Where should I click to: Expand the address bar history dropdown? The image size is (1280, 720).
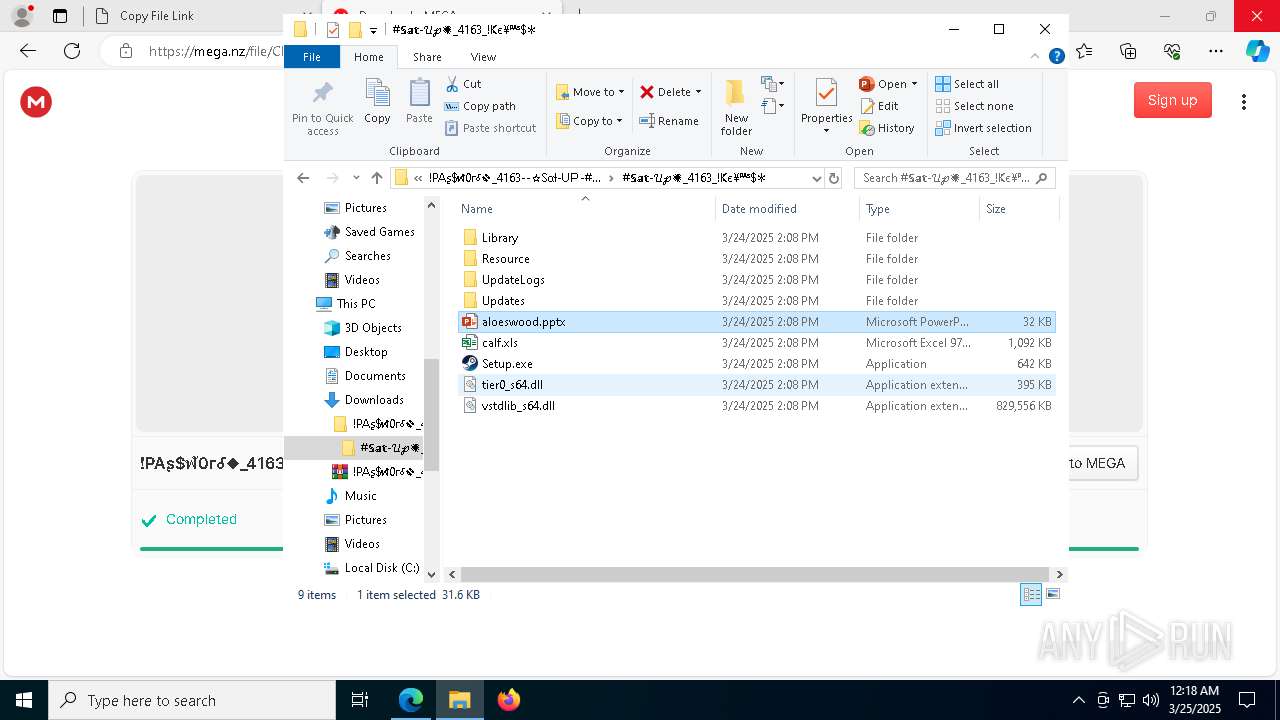[x=816, y=178]
